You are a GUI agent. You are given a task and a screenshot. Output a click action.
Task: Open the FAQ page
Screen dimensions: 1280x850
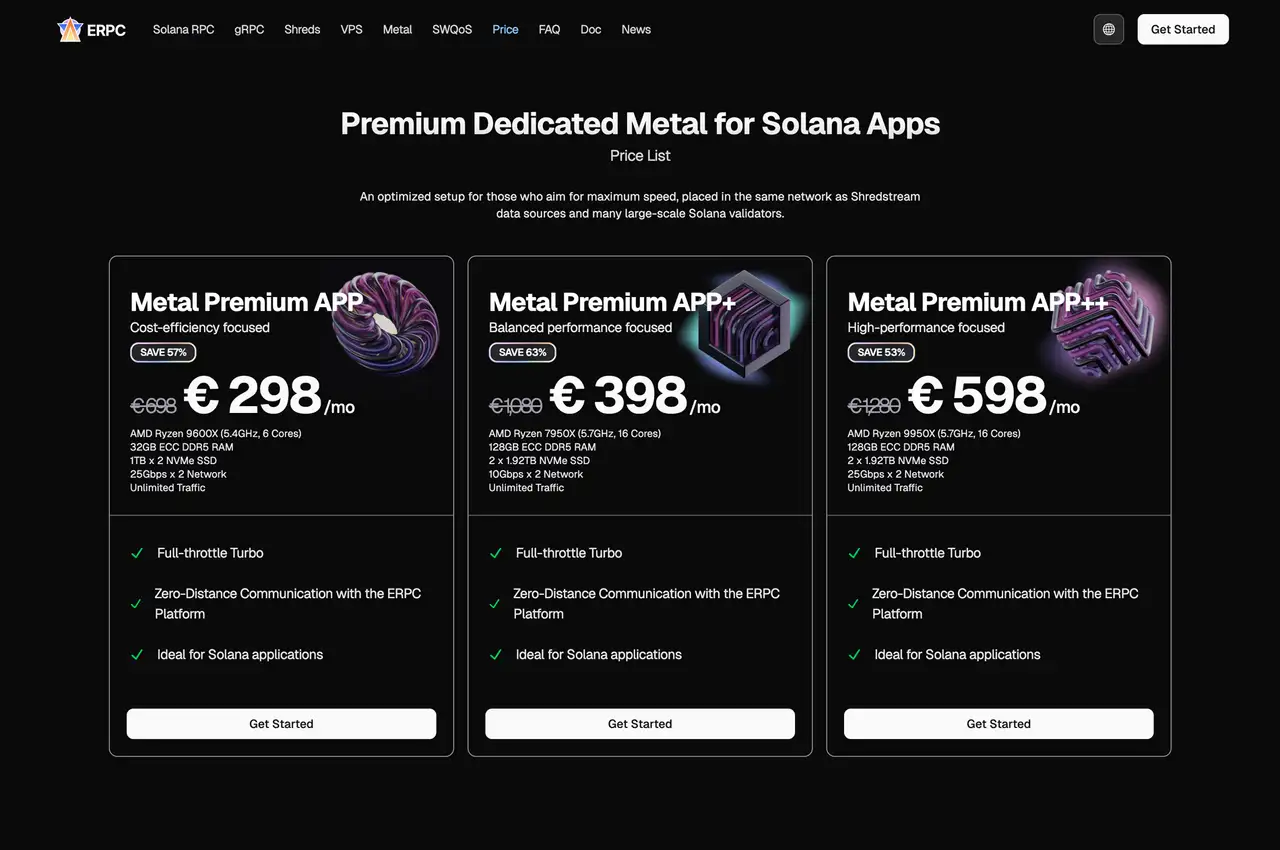(x=549, y=29)
